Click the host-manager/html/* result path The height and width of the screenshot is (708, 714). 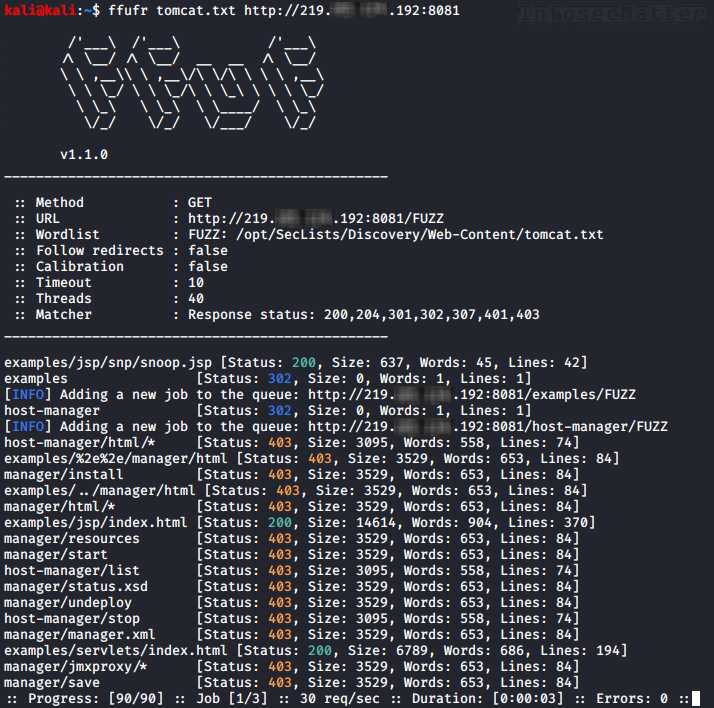pos(80,443)
